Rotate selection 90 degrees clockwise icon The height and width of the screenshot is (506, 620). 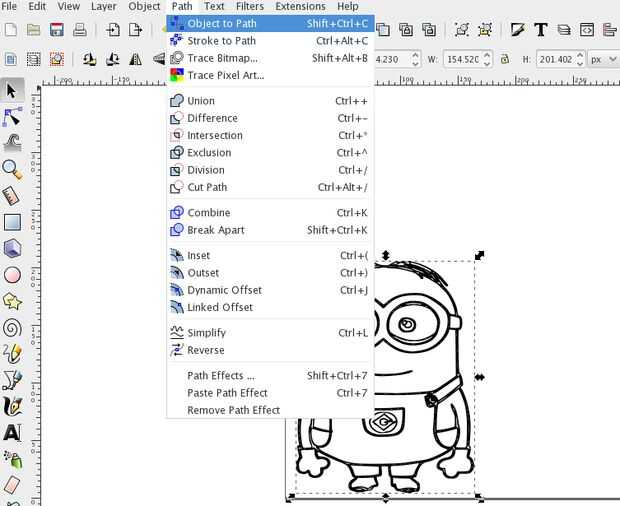point(113,59)
